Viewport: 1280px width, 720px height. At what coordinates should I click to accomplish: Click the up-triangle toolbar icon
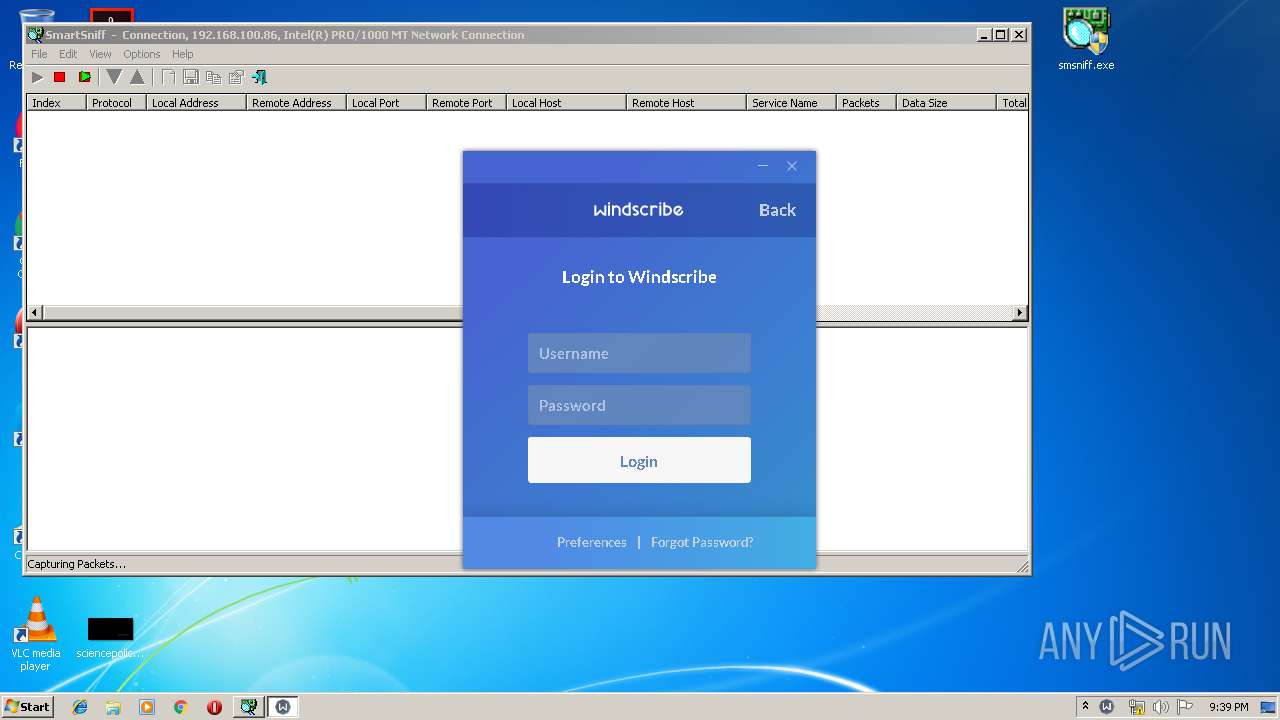click(x=137, y=77)
